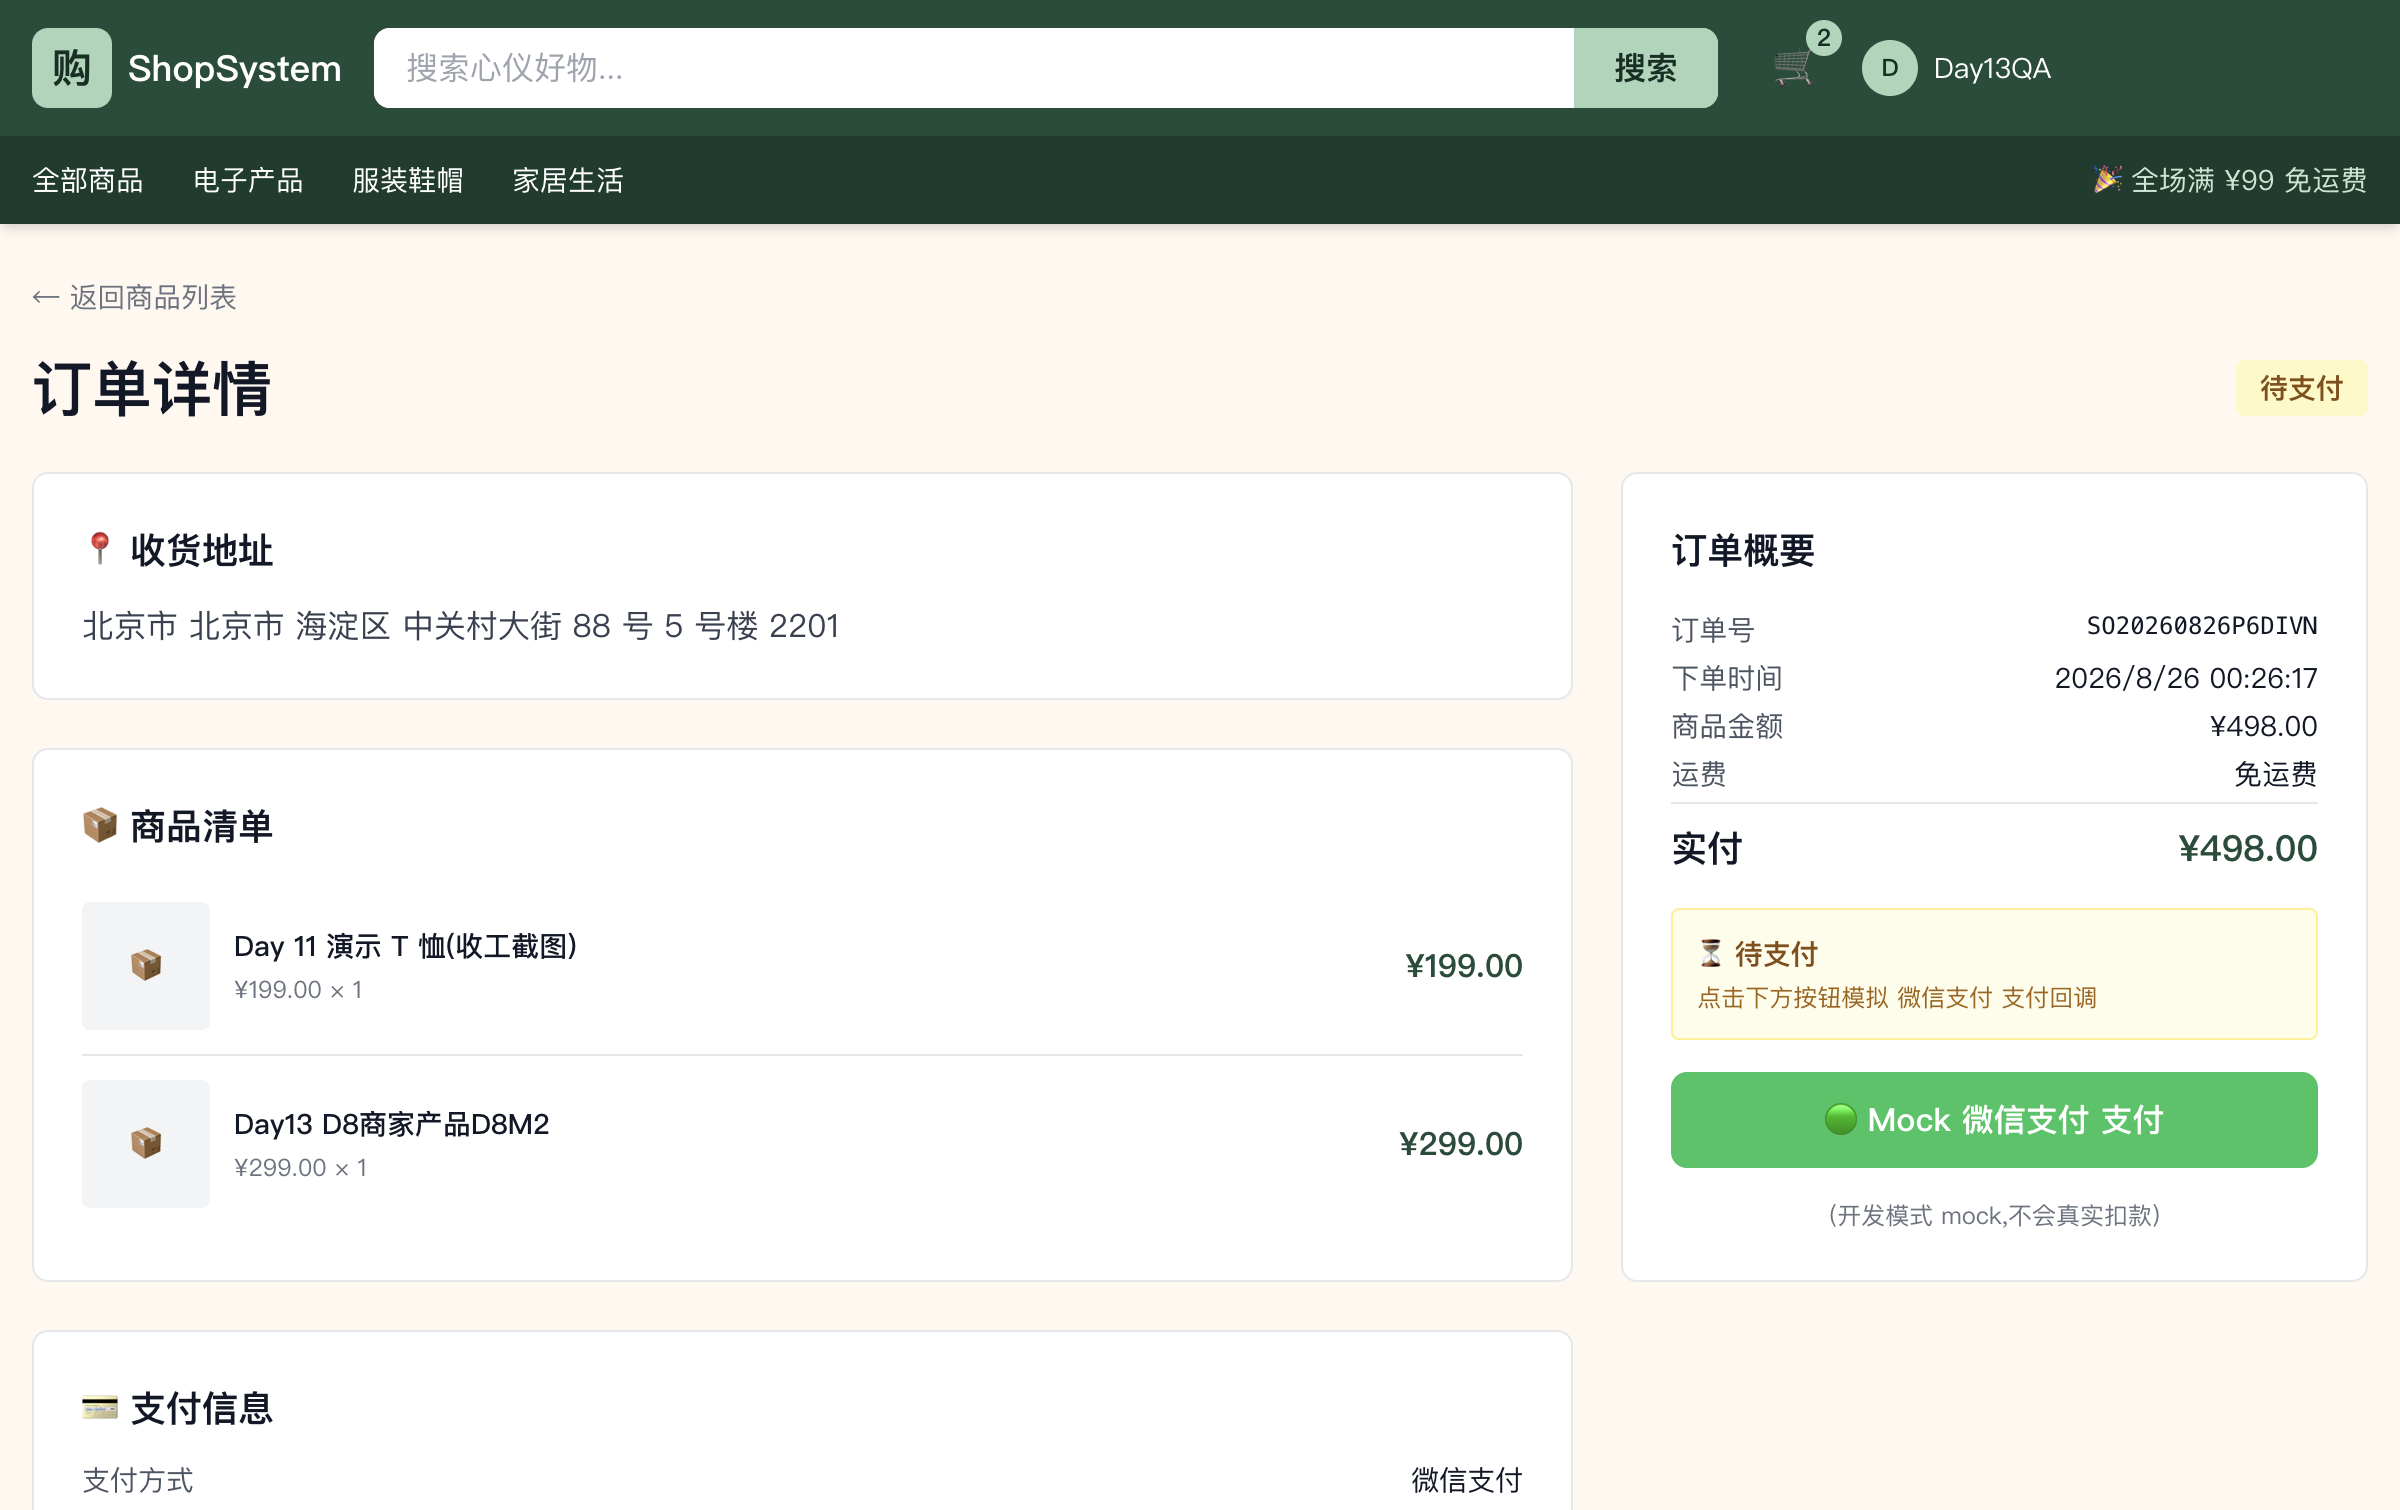The height and width of the screenshot is (1510, 2400).
Task: Click the 搜索 button
Action: [x=1645, y=68]
